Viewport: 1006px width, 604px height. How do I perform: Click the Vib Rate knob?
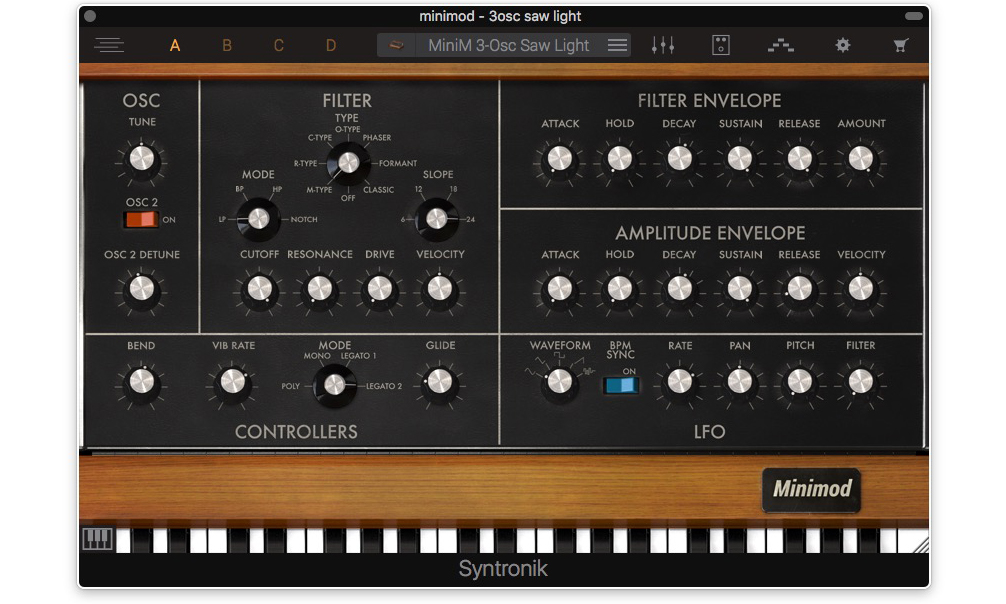tap(233, 382)
